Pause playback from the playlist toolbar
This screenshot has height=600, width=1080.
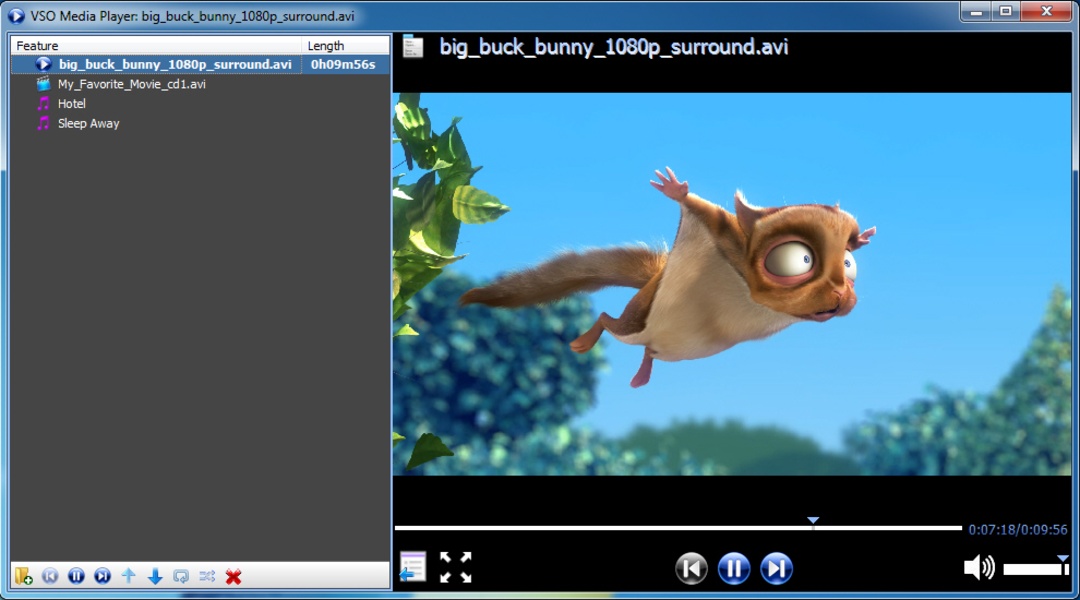[x=76, y=576]
